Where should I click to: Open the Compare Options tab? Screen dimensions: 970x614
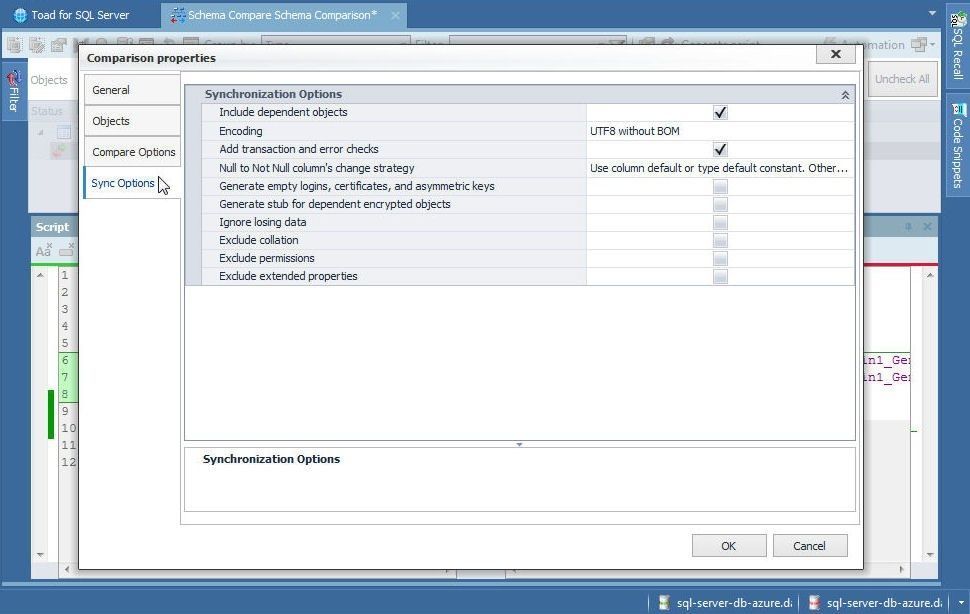coord(132,151)
